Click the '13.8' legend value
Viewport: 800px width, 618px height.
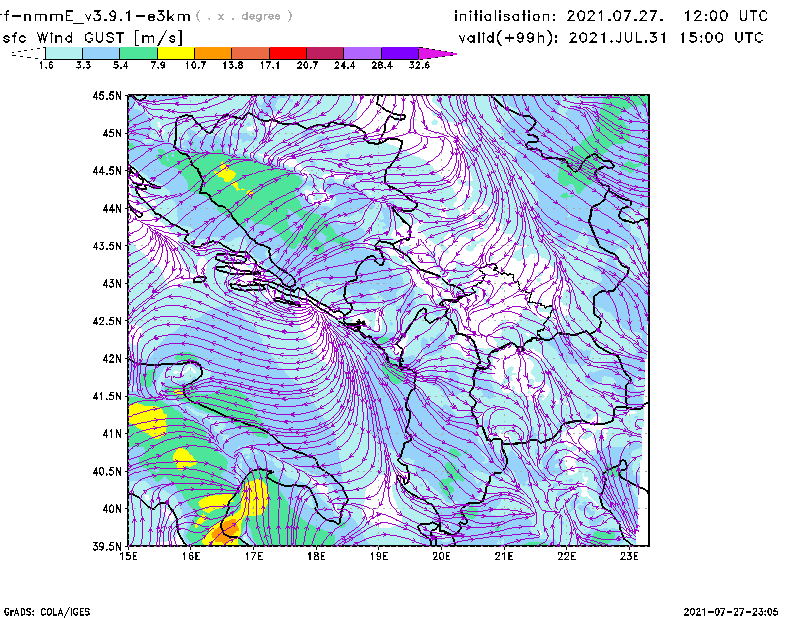tap(233, 65)
